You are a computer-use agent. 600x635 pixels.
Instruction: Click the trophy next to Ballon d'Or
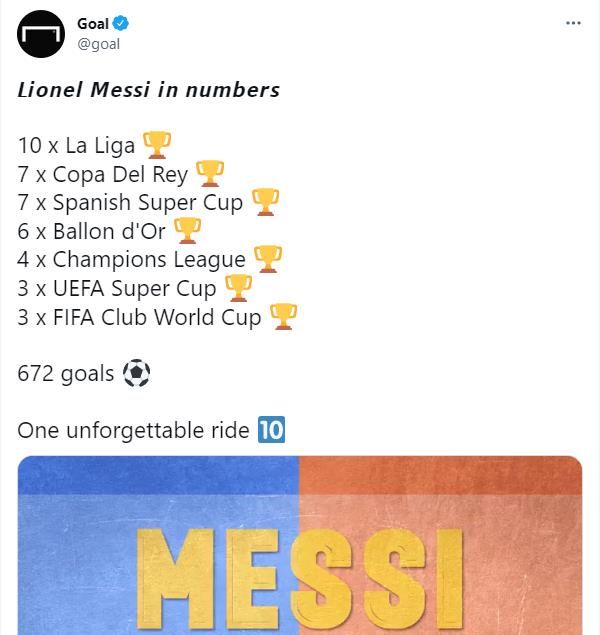click(x=188, y=231)
